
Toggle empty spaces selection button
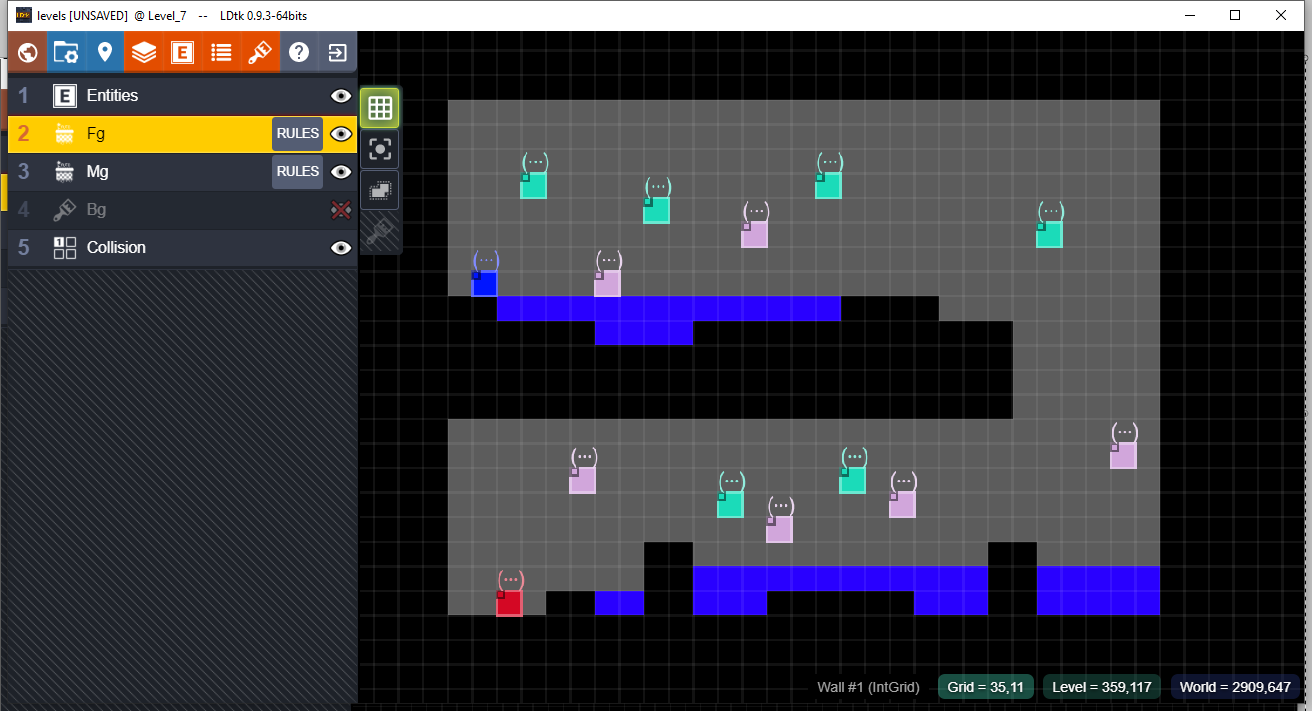(x=380, y=190)
